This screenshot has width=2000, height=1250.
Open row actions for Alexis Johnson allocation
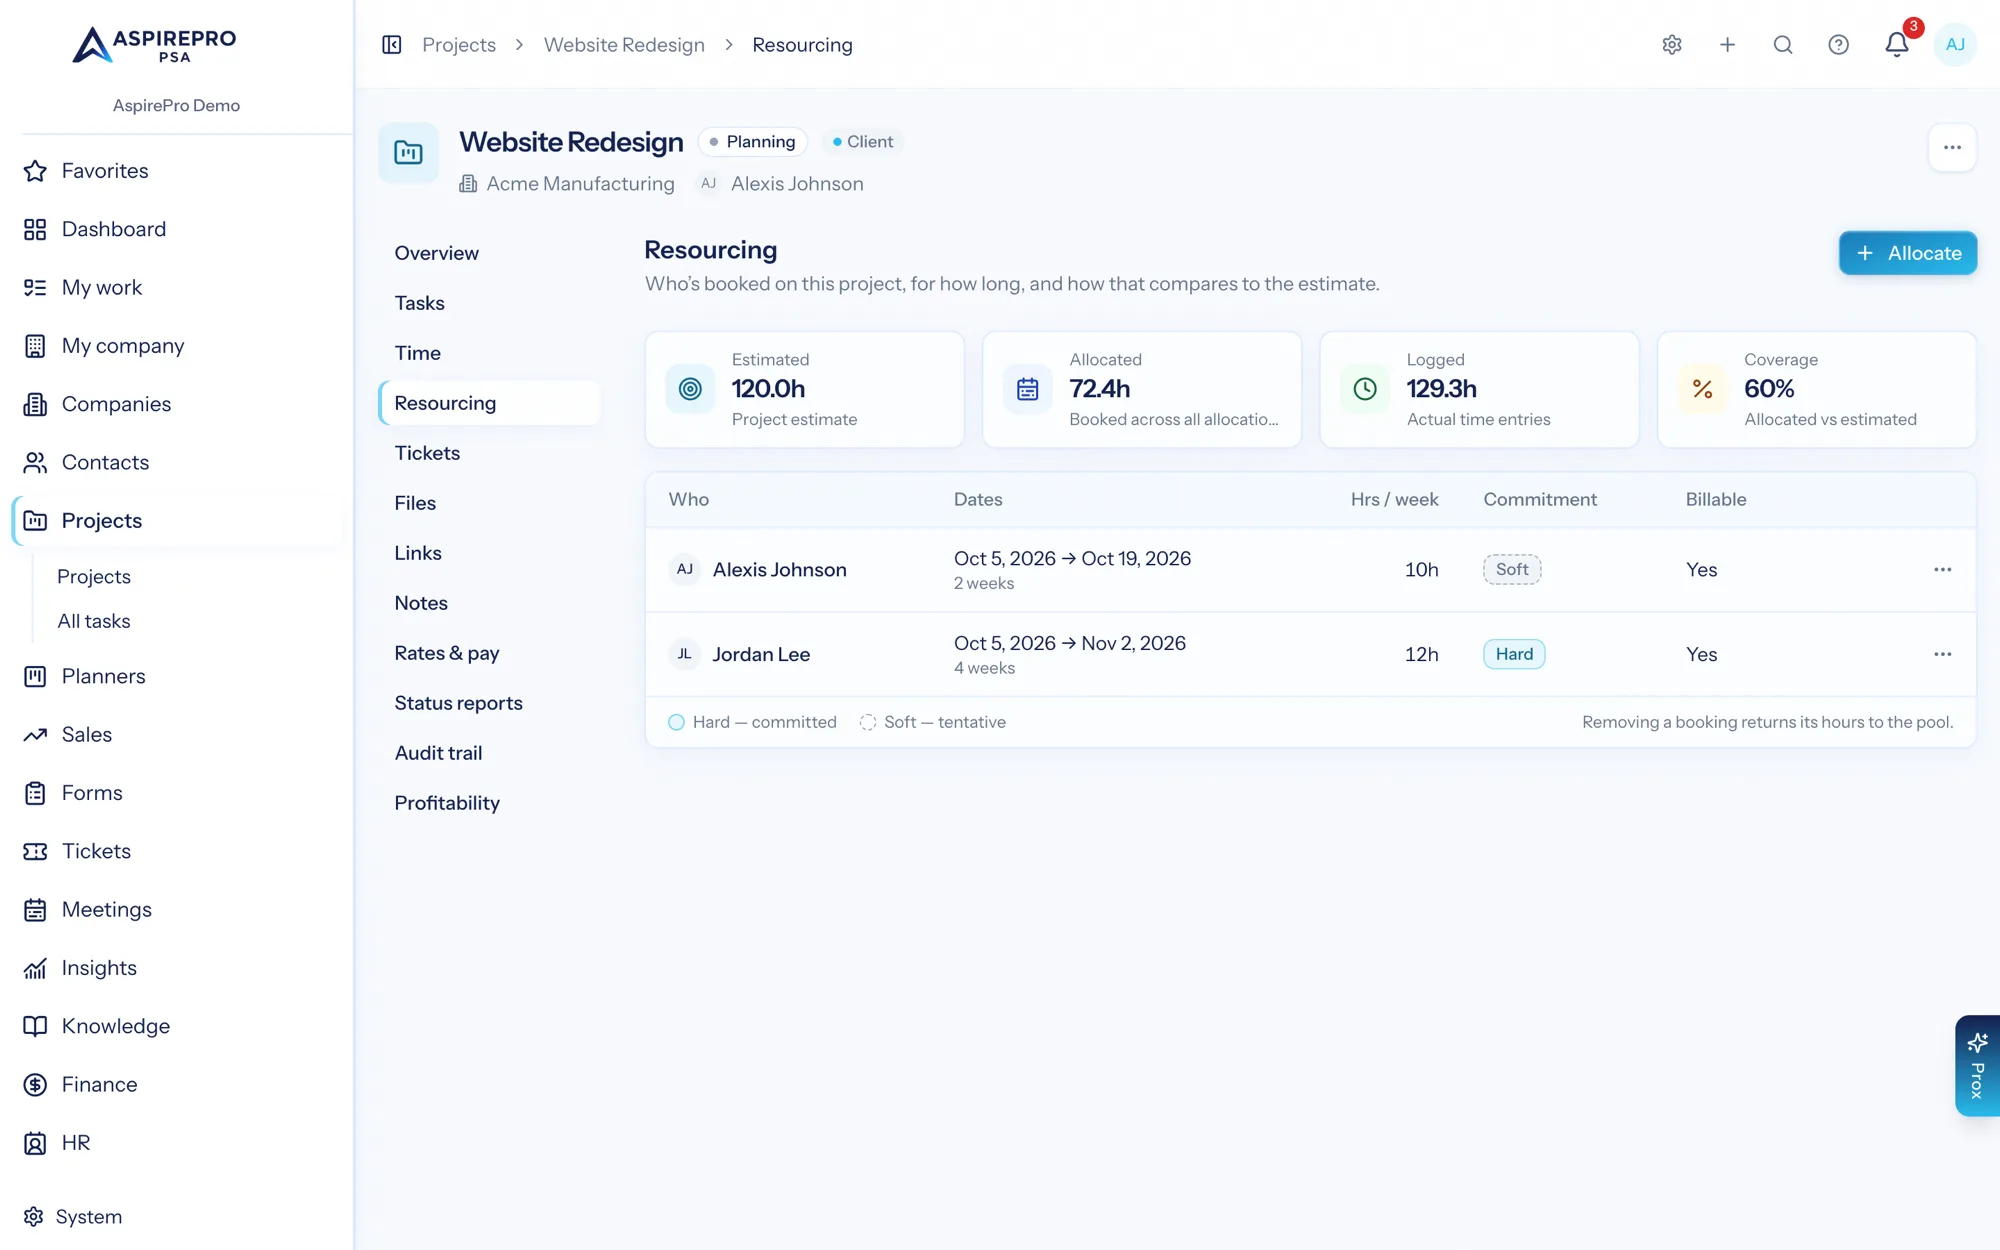point(1942,569)
